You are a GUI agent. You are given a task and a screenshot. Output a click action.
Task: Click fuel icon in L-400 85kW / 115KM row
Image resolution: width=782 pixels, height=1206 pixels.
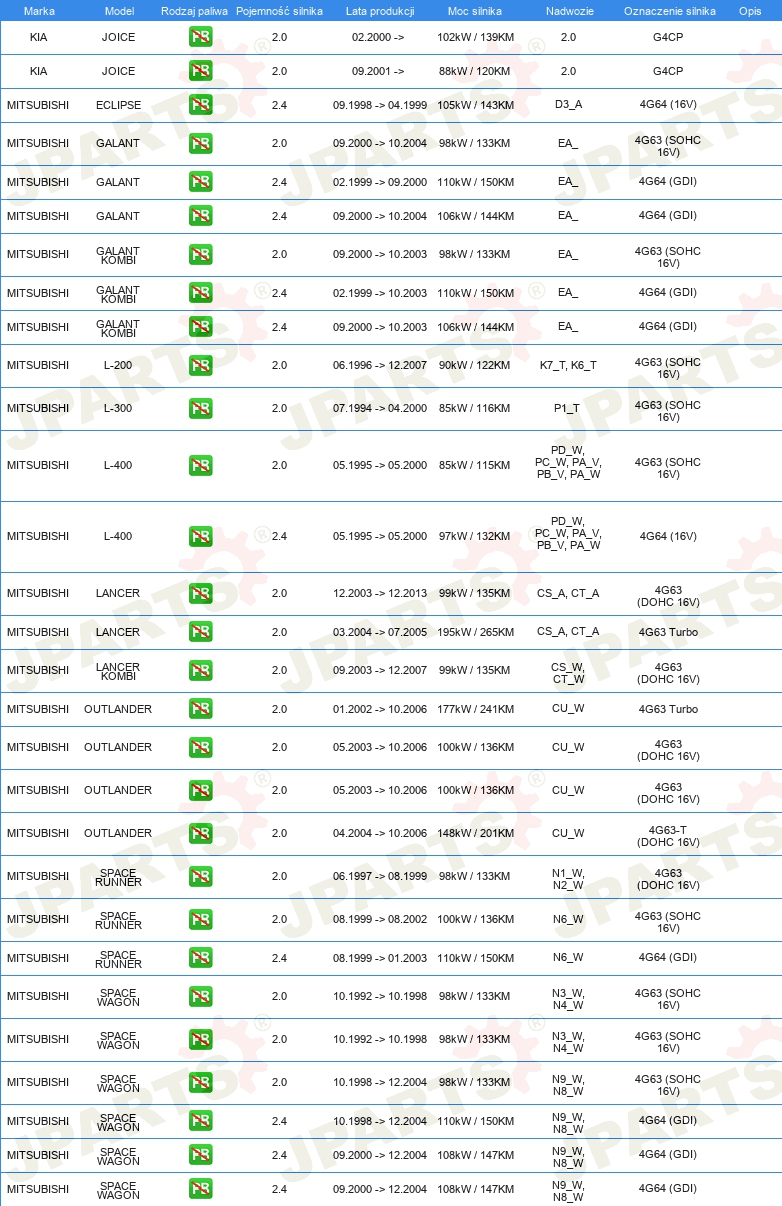coord(200,466)
